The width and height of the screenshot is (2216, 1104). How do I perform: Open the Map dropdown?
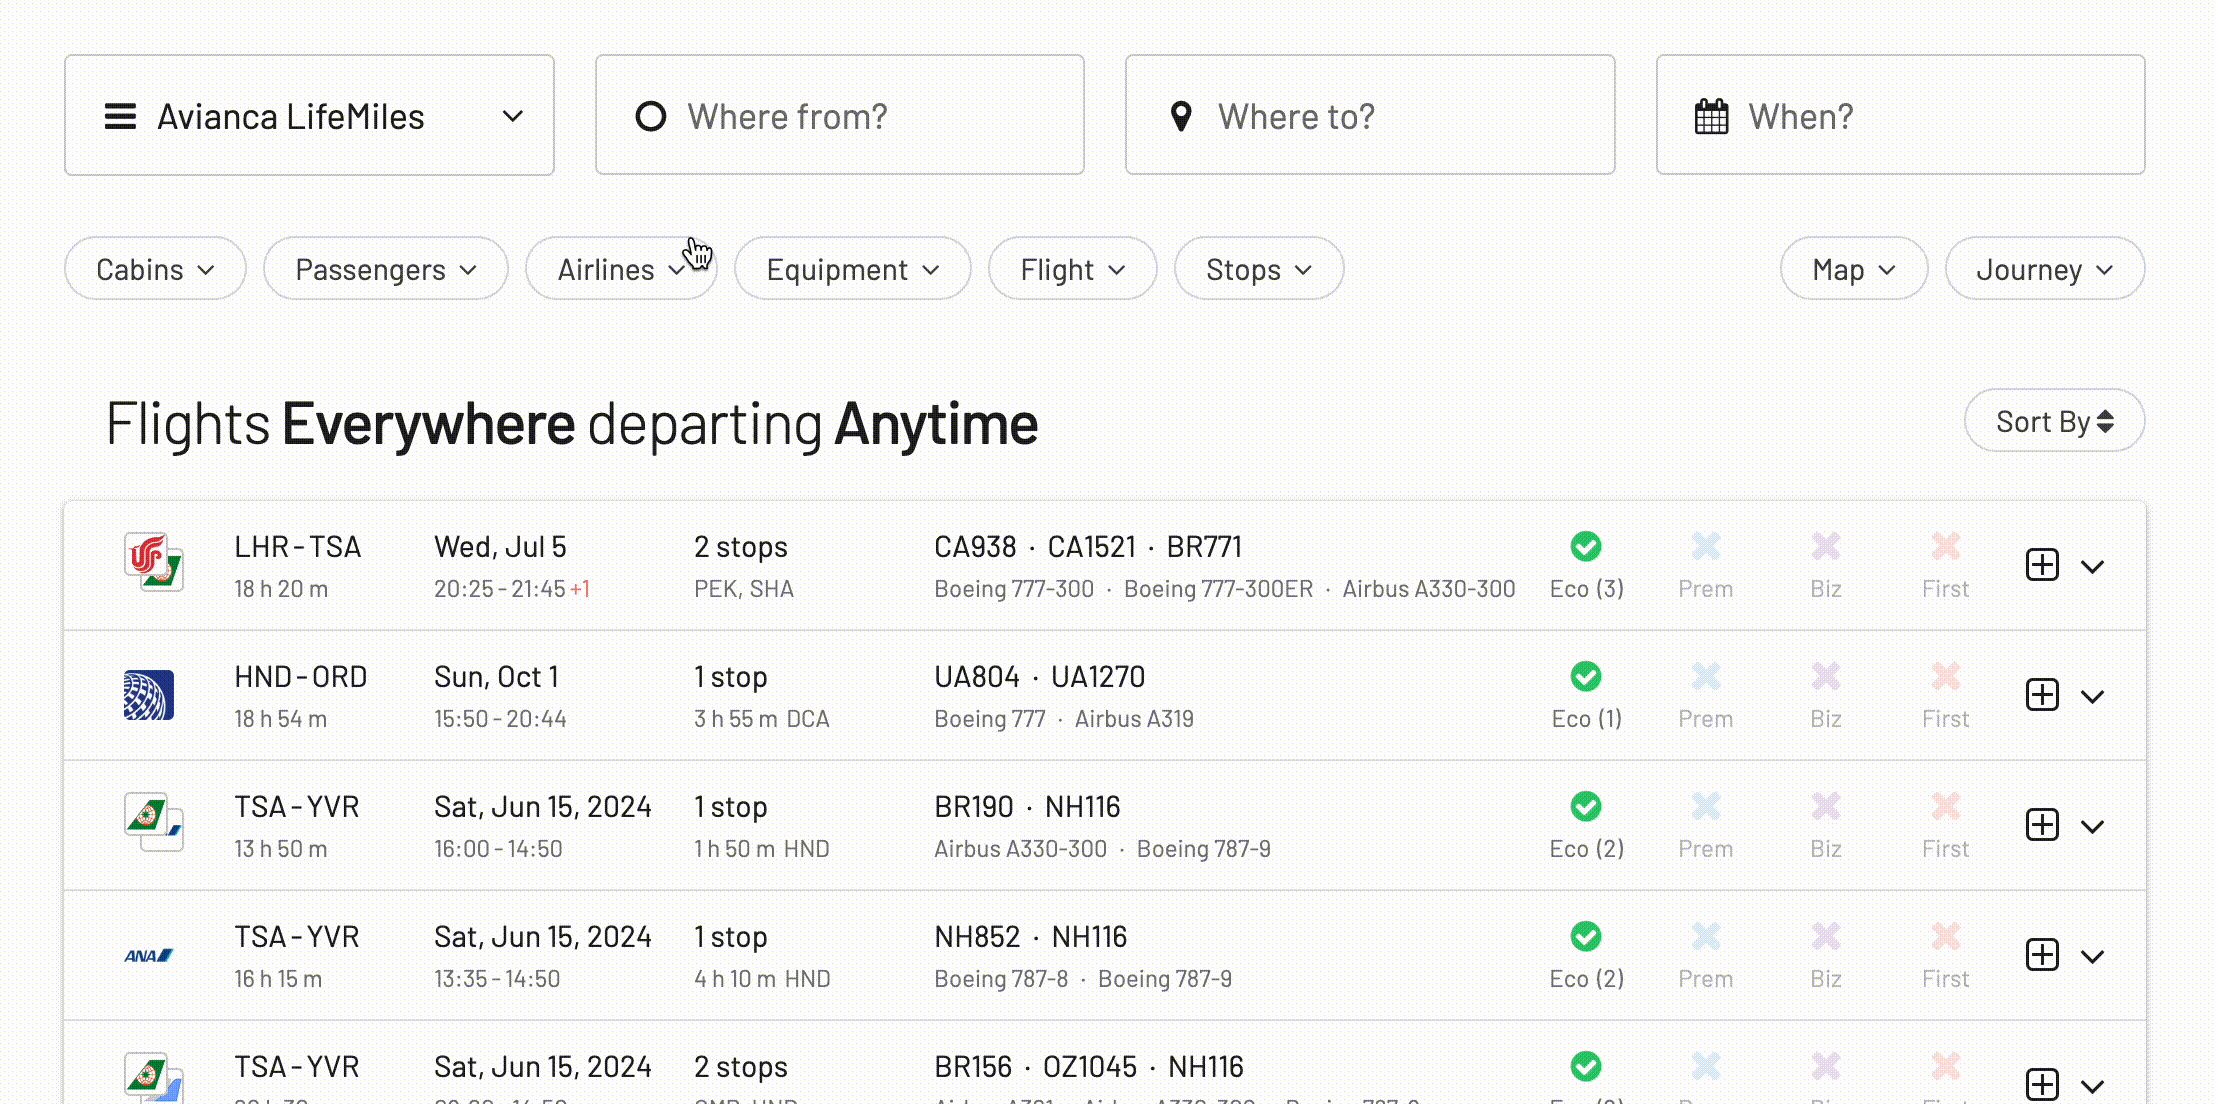tap(1854, 269)
